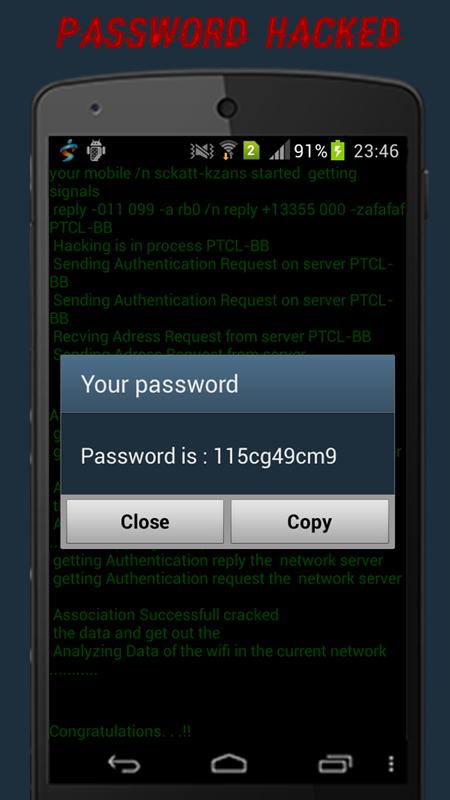Tap the 'Your password' dialog title
The height and width of the screenshot is (800, 450).
(160, 384)
